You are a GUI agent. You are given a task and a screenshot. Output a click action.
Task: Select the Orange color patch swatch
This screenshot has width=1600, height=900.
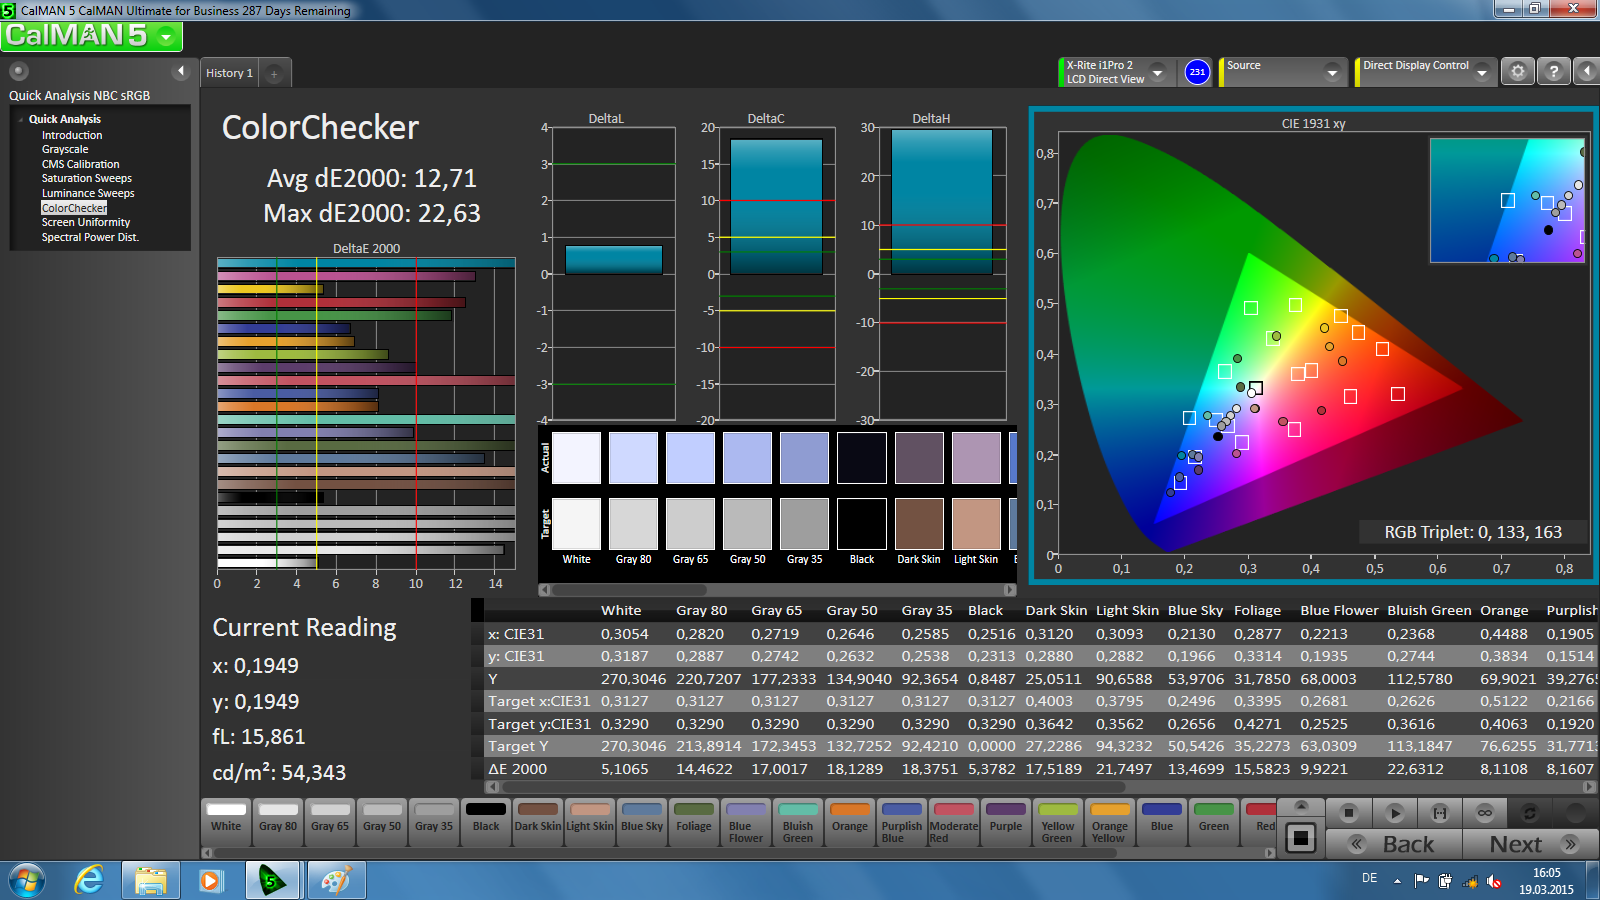(x=850, y=820)
